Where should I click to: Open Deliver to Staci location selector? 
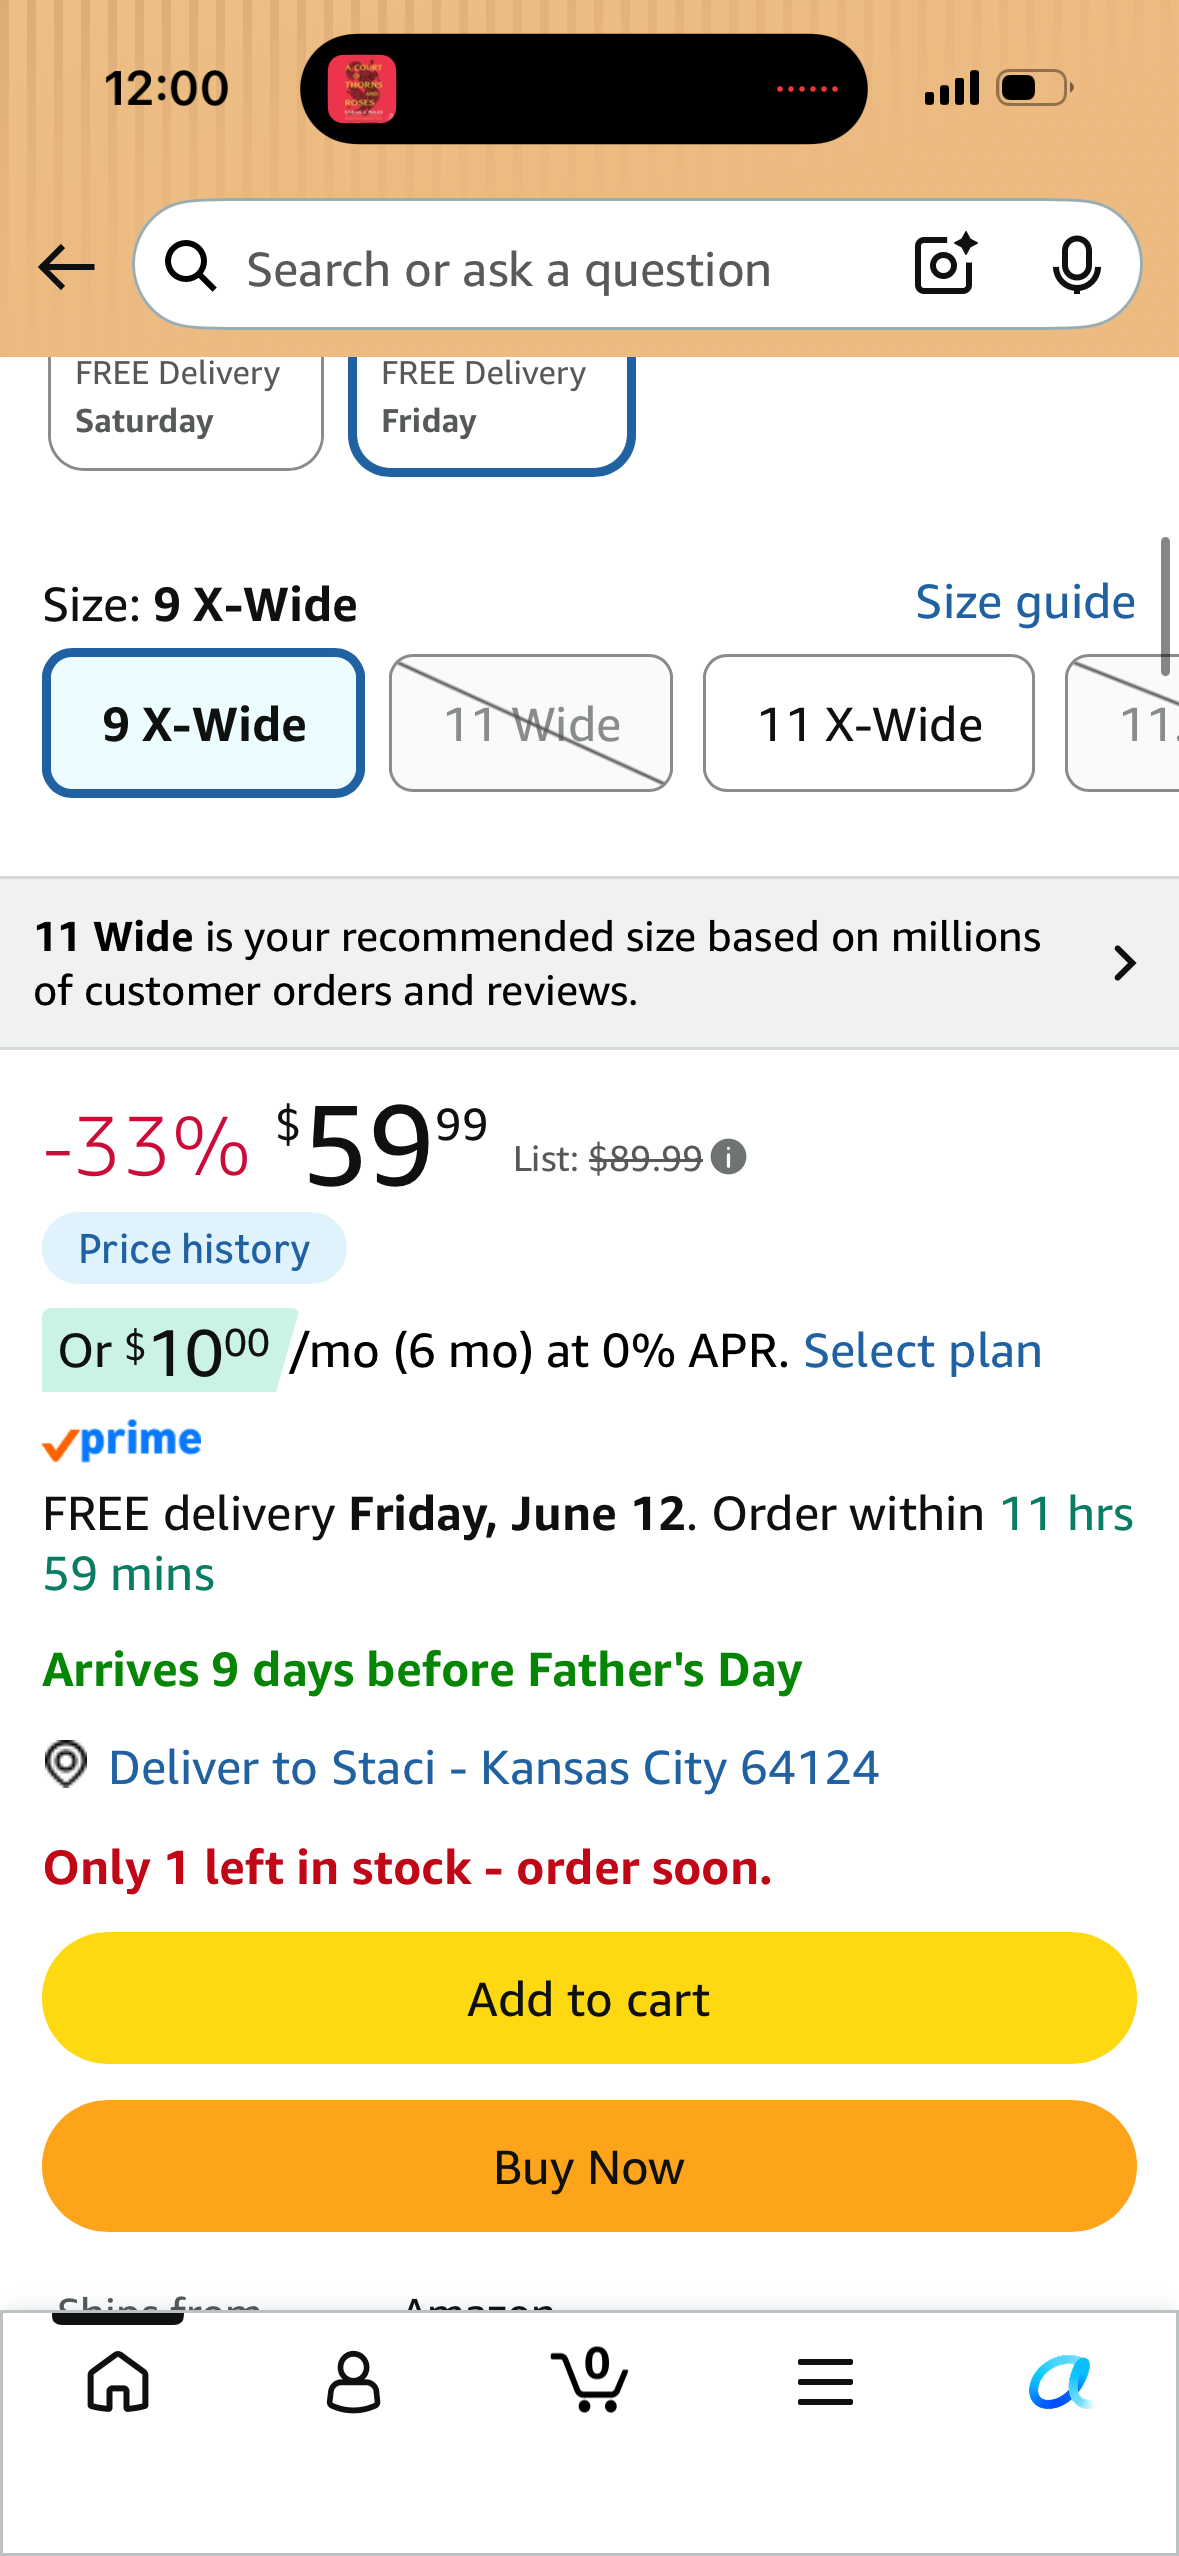493,1767
